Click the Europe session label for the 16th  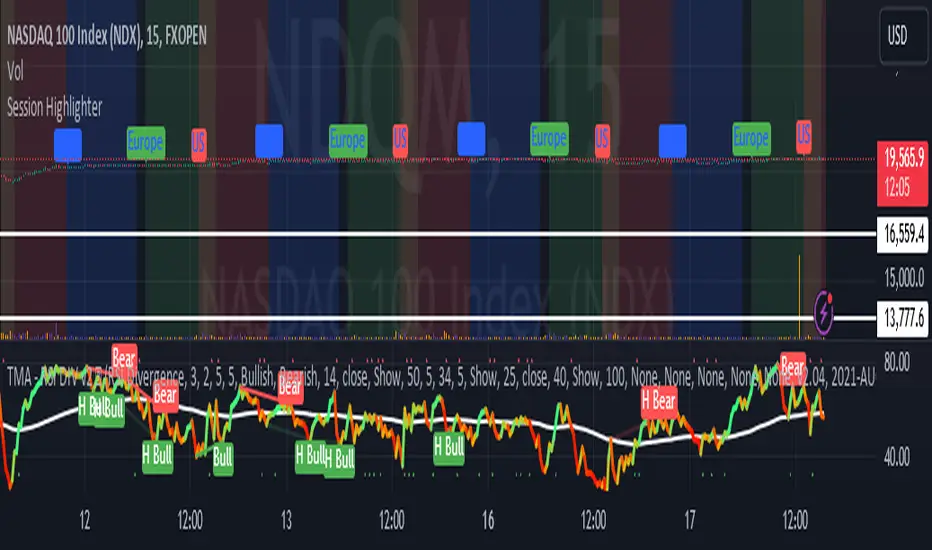[x=549, y=139]
